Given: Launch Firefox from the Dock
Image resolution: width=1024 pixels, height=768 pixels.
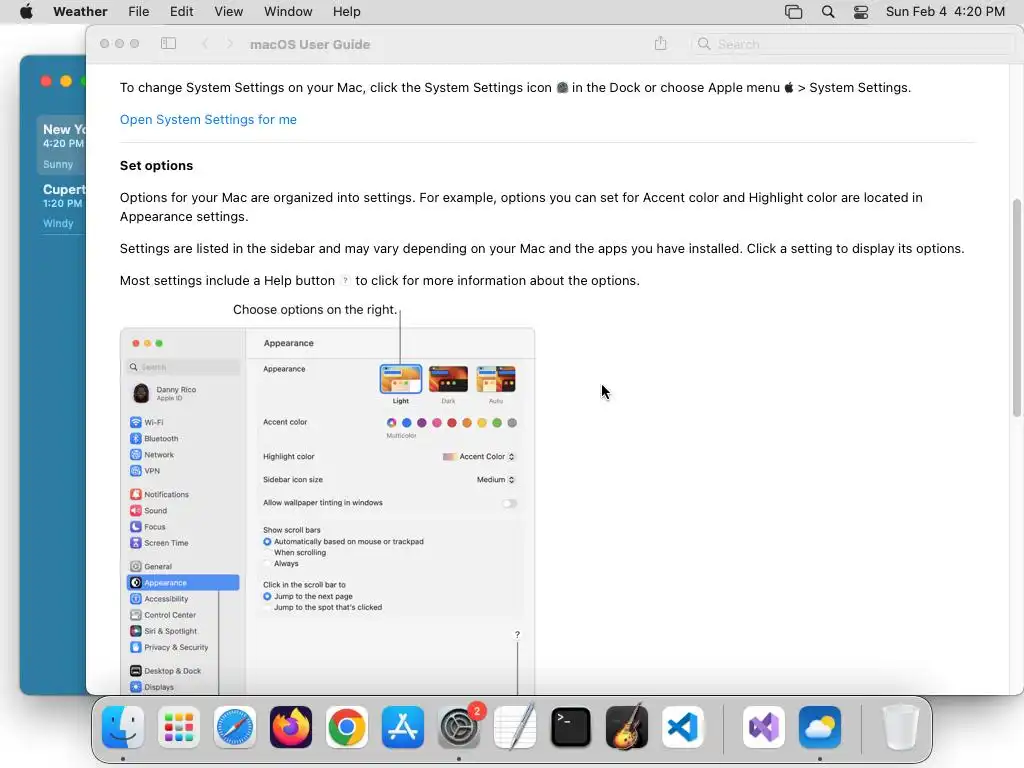Looking at the screenshot, I should [x=291, y=727].
